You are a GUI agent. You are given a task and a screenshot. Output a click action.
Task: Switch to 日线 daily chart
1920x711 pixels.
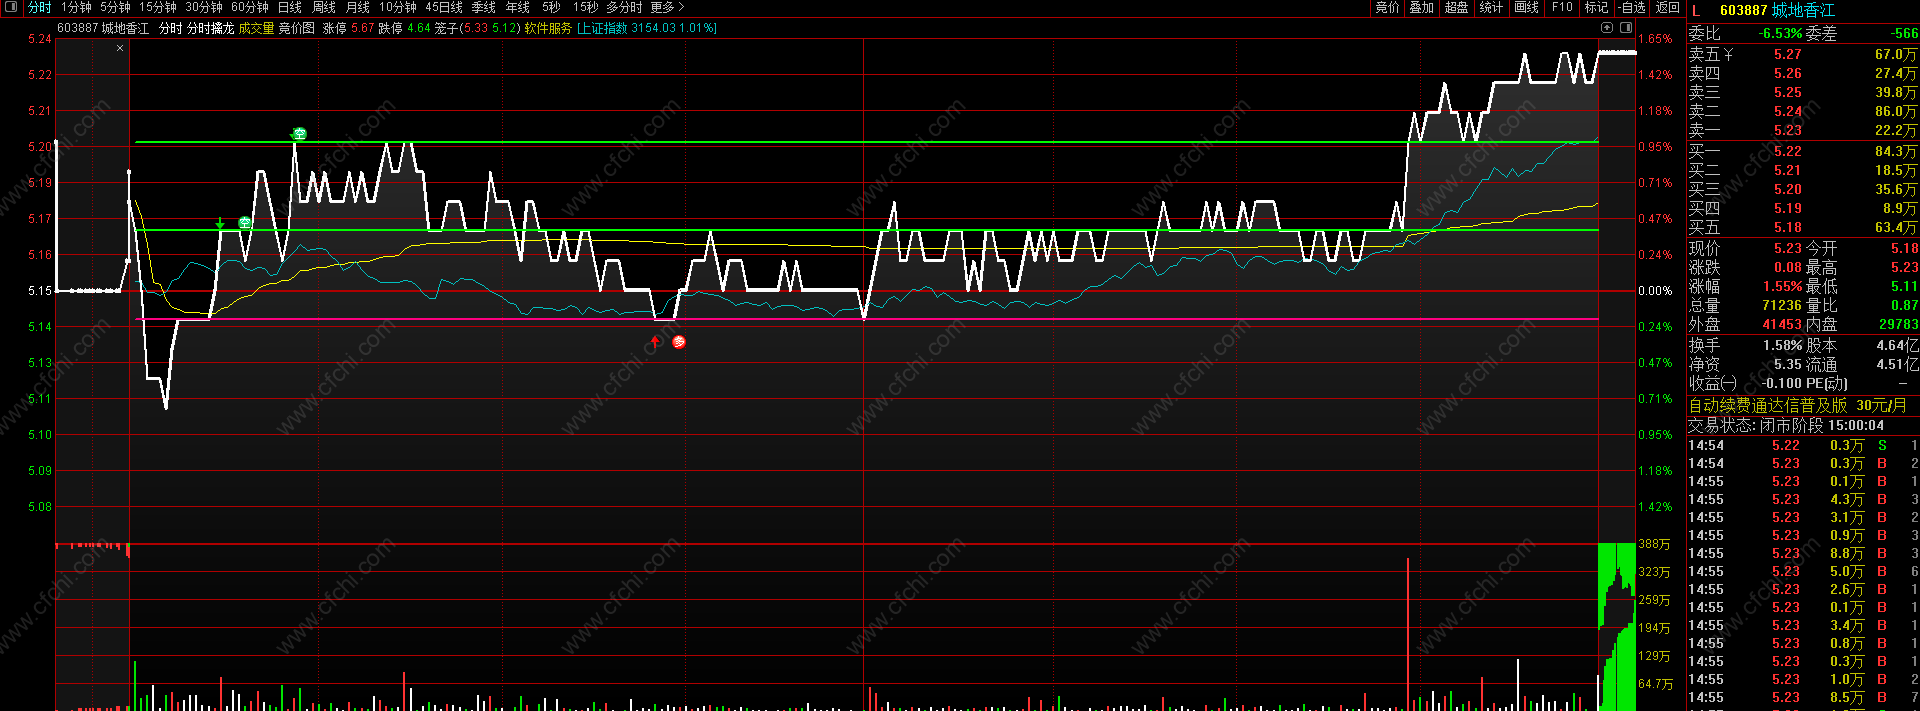(x=290, y=7)
